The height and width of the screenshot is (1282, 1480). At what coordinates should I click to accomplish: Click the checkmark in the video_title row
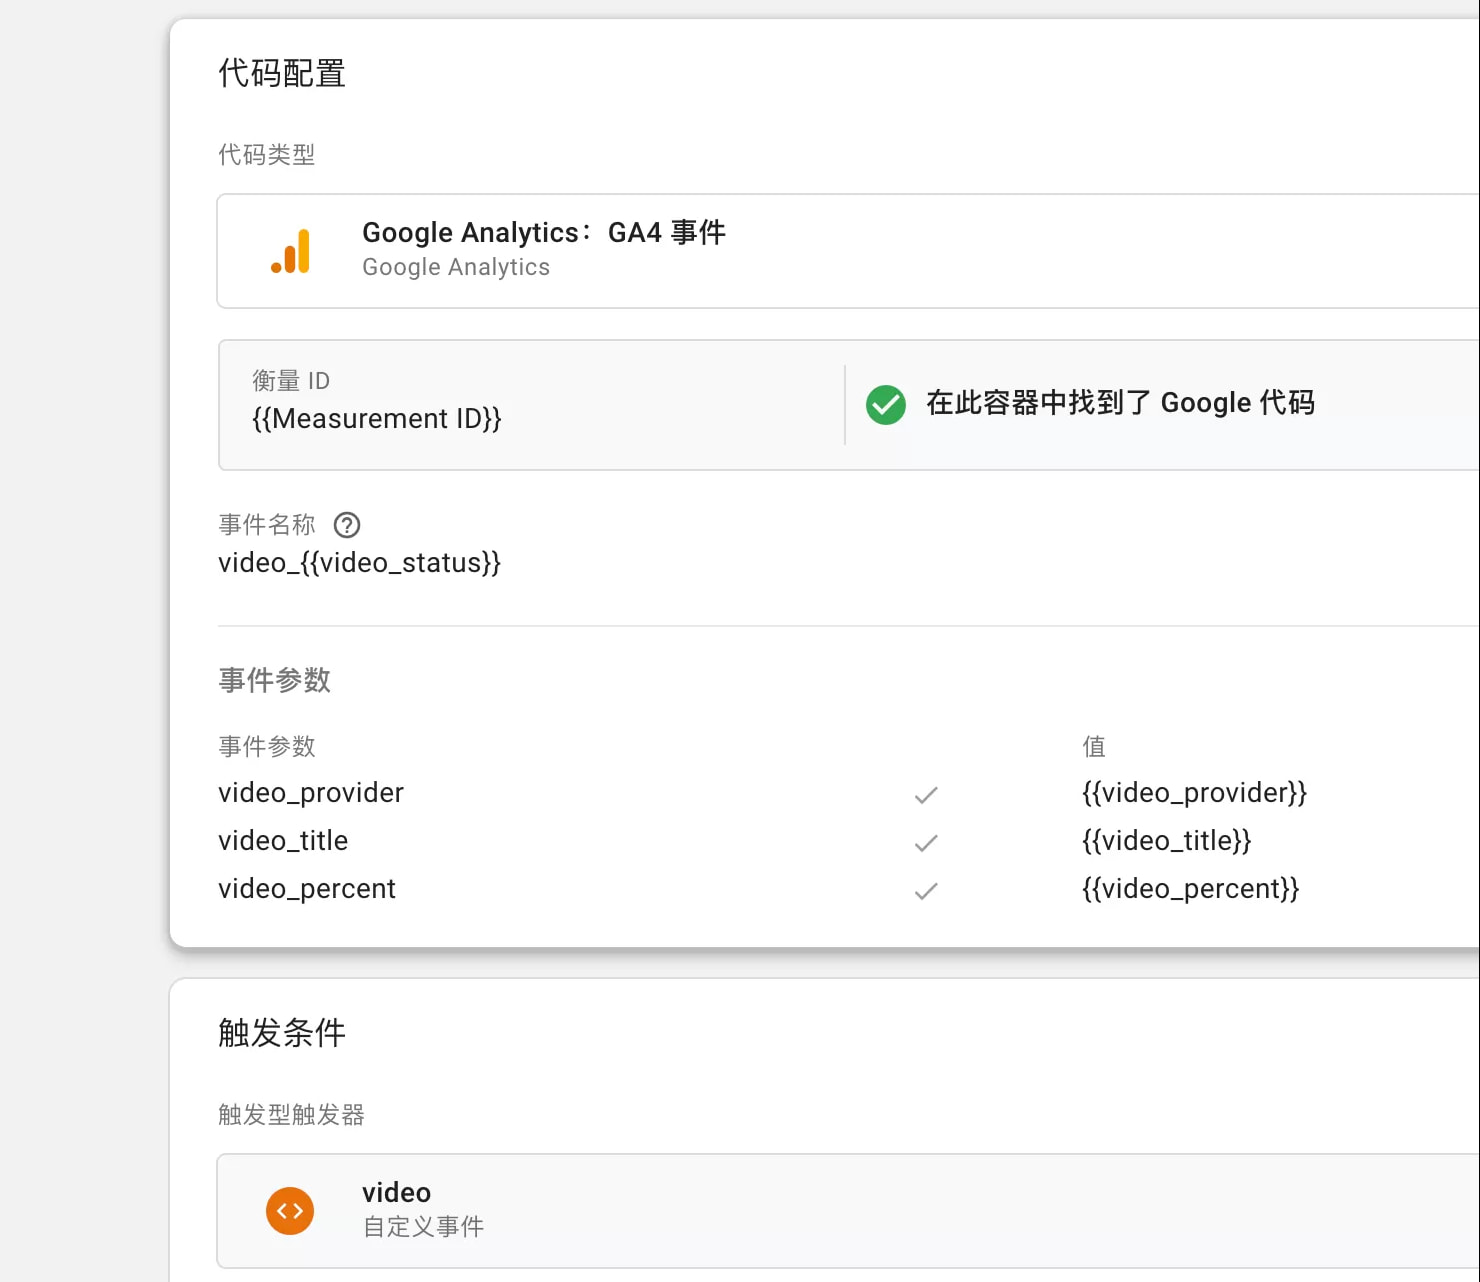point(926,843)
